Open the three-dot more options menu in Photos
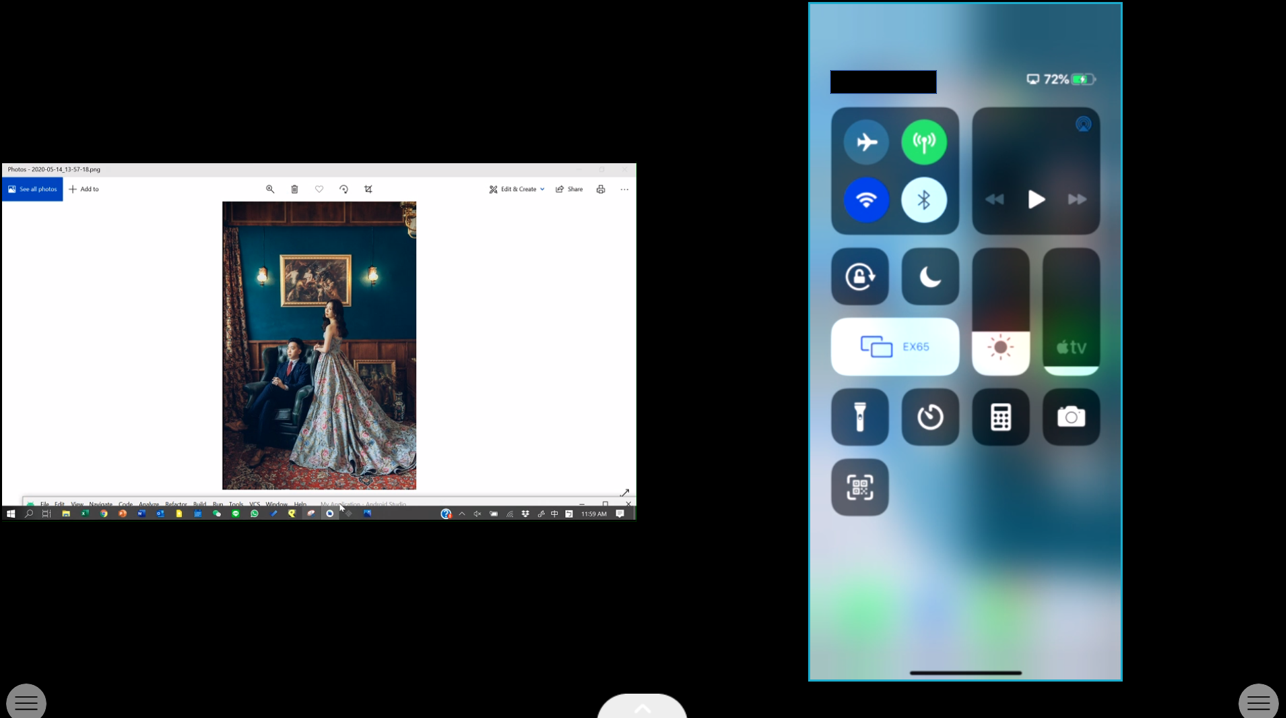1286x718 pixels. 624,189
